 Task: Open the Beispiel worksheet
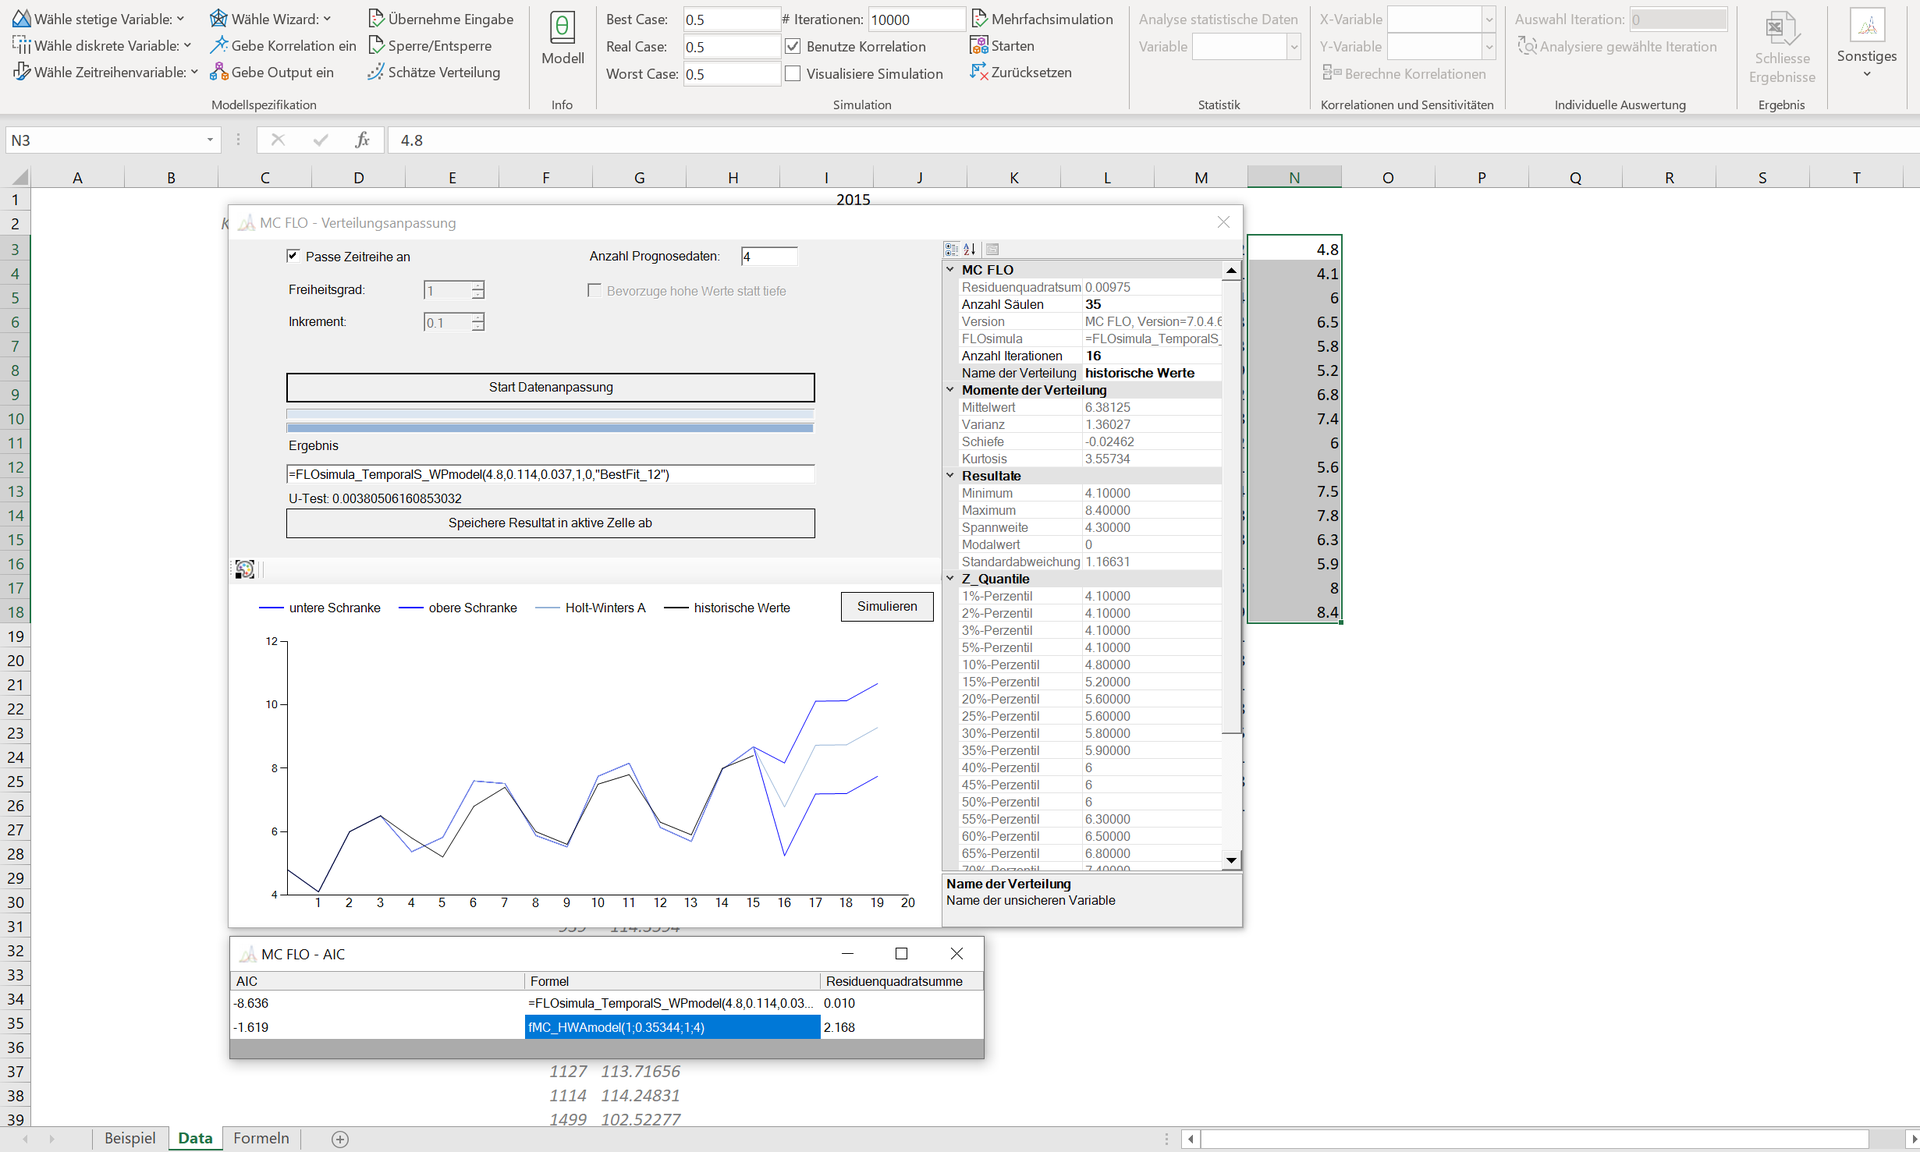point(129,1138)
